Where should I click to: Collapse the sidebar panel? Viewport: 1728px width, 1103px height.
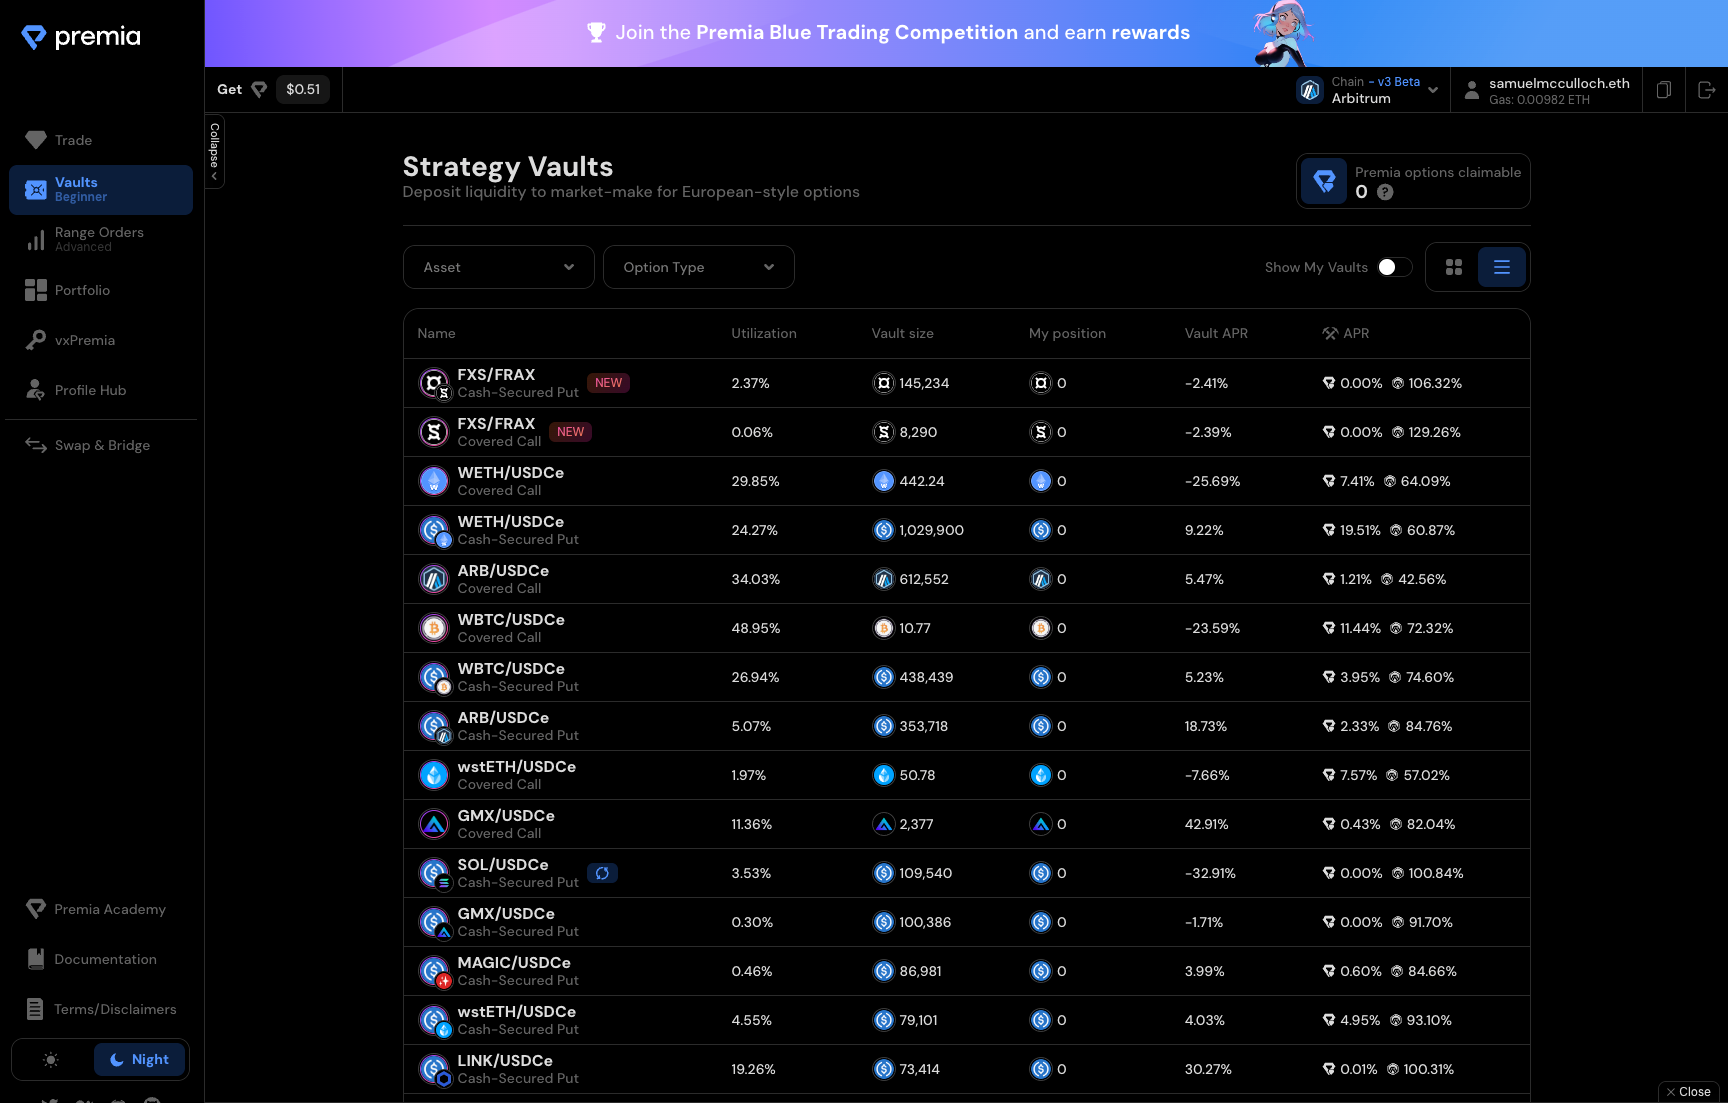[214, 152]
